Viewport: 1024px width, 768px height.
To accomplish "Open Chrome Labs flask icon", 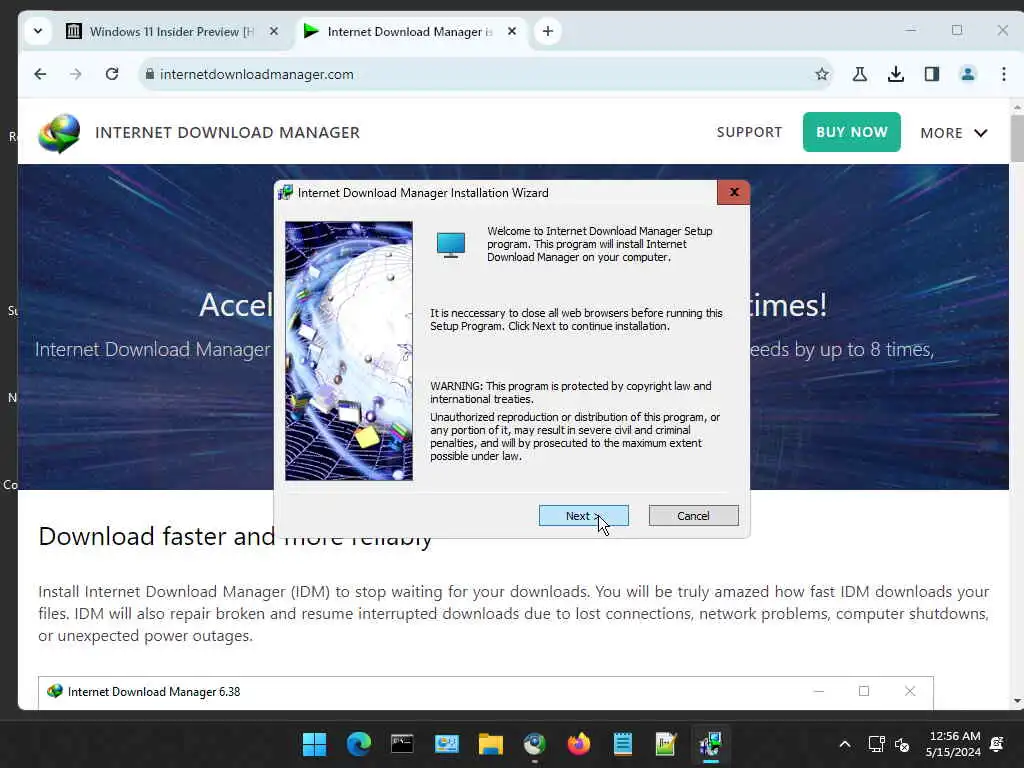I will [x=859, y=74].
